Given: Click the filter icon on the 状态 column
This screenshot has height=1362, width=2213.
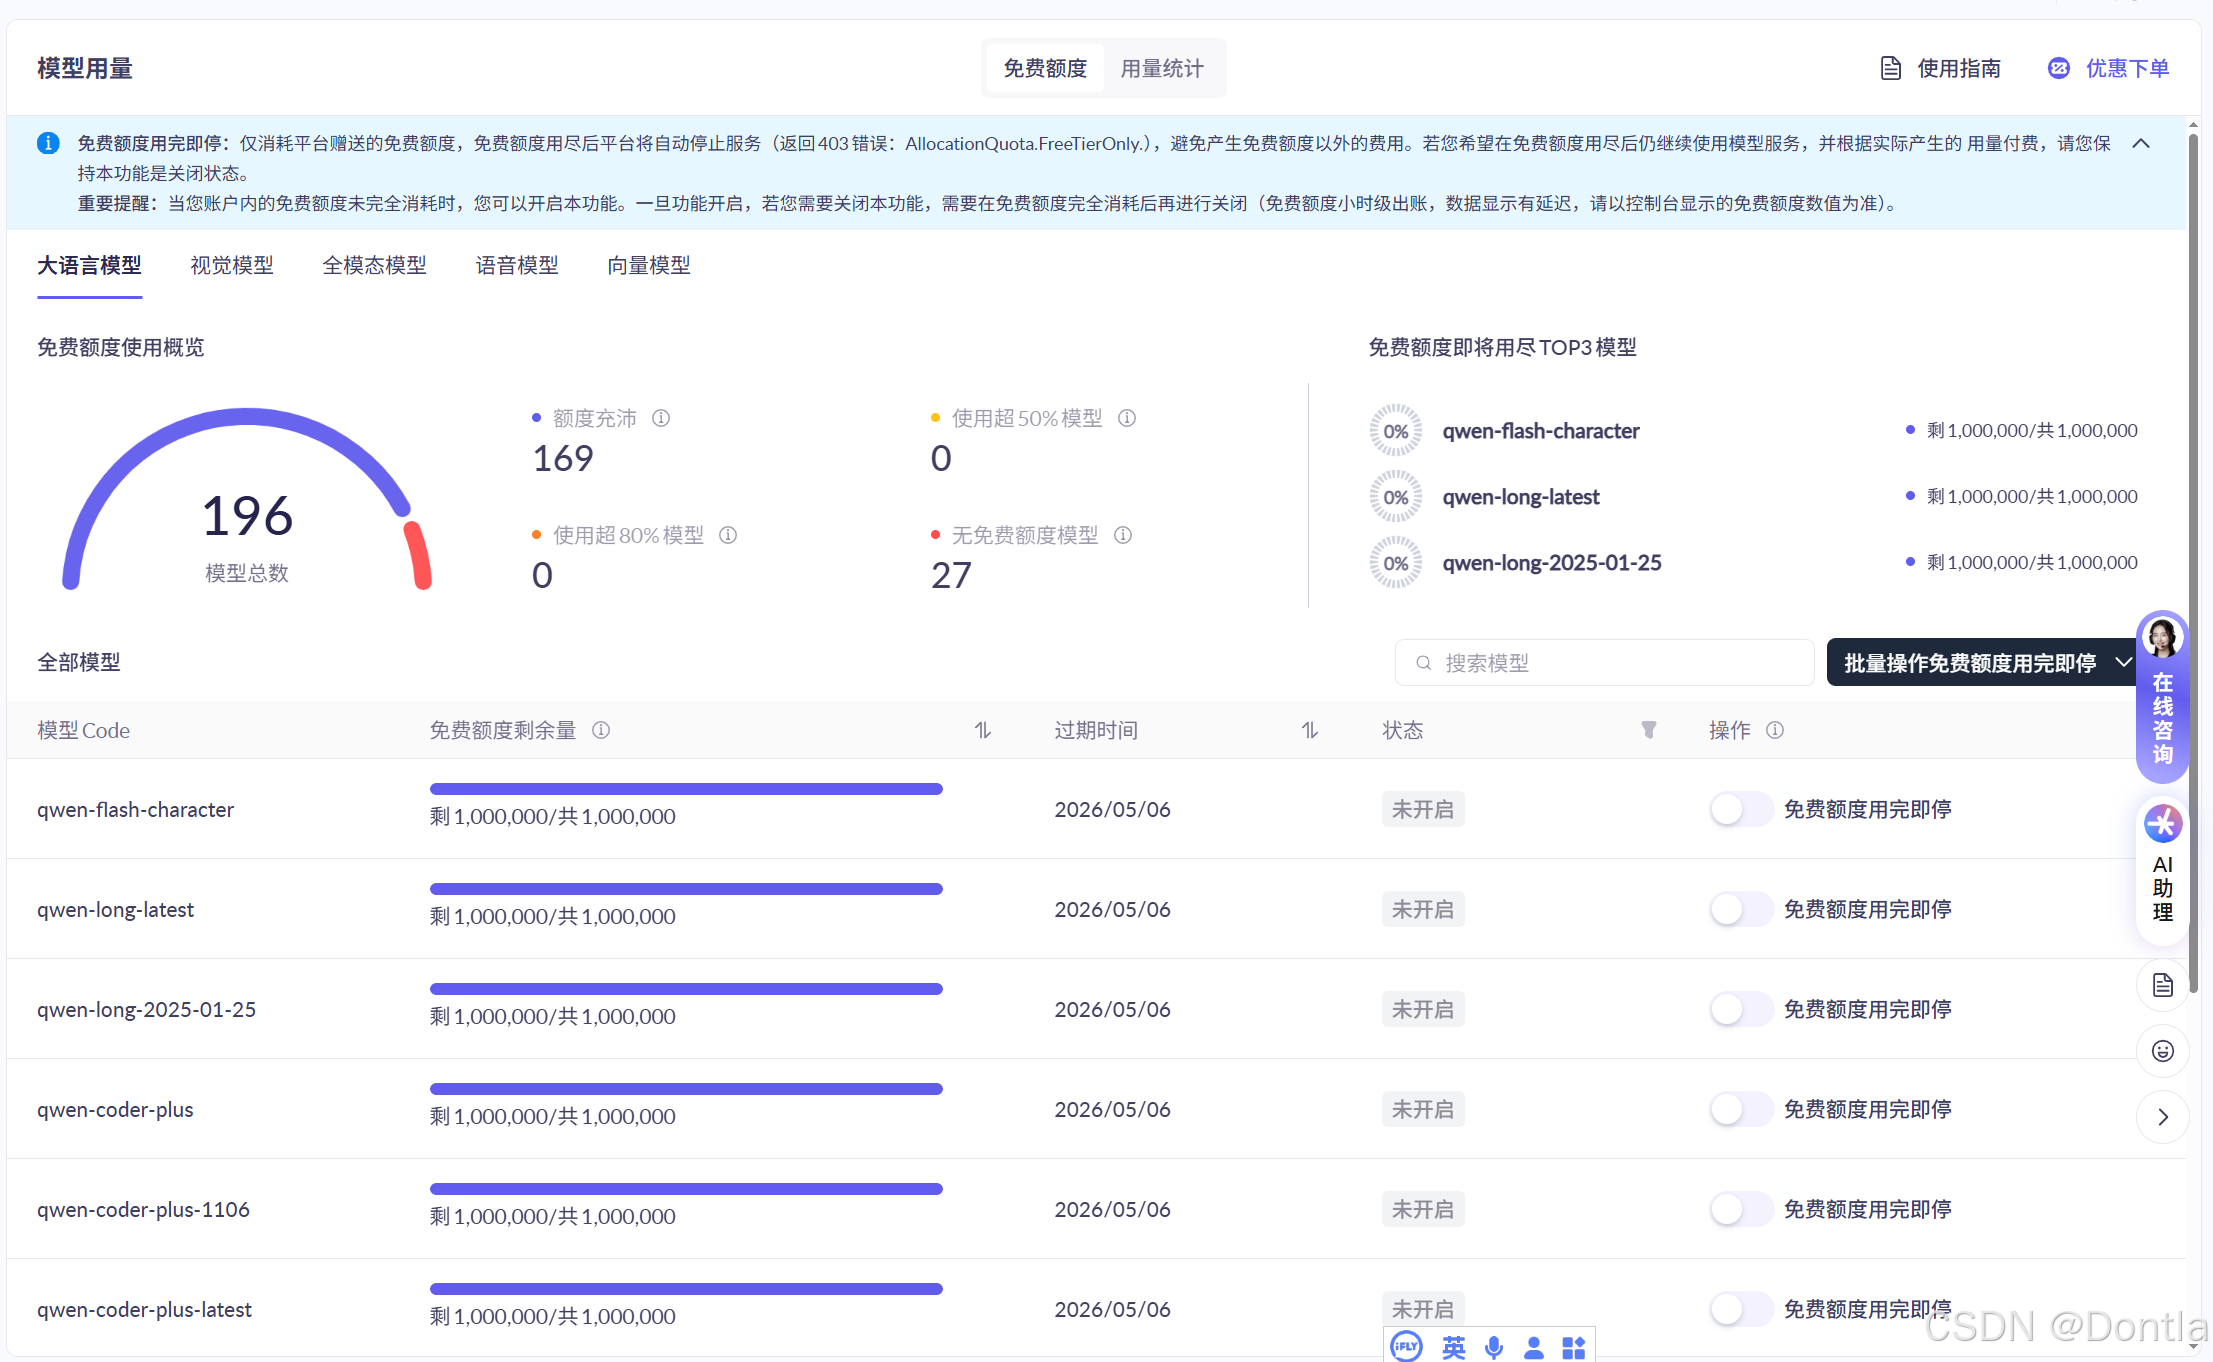Looking at the screenshot, I should 1649,730.
